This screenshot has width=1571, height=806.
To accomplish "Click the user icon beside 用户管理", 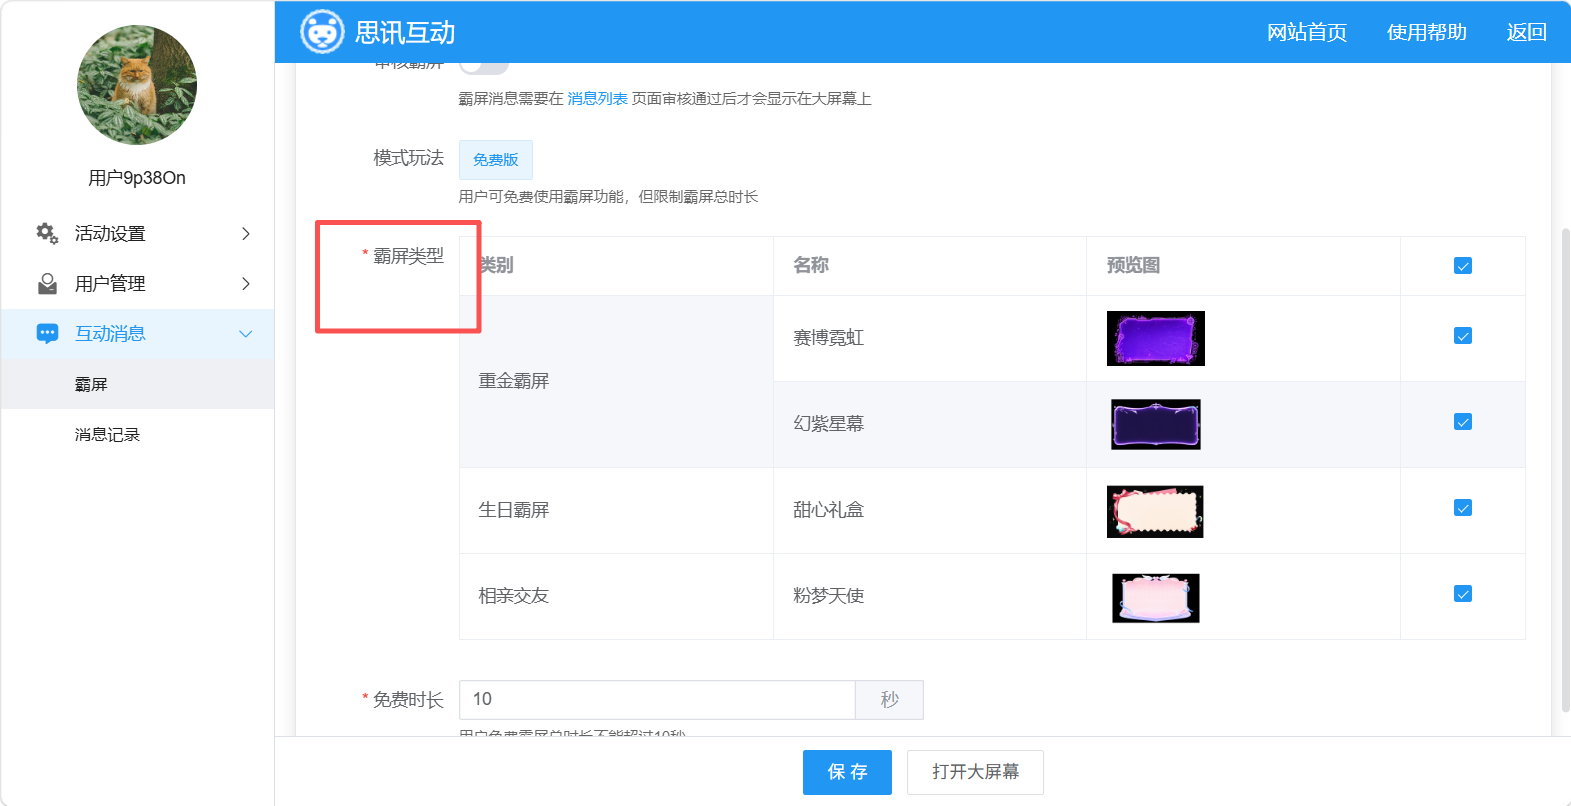I will coord(47,284).
